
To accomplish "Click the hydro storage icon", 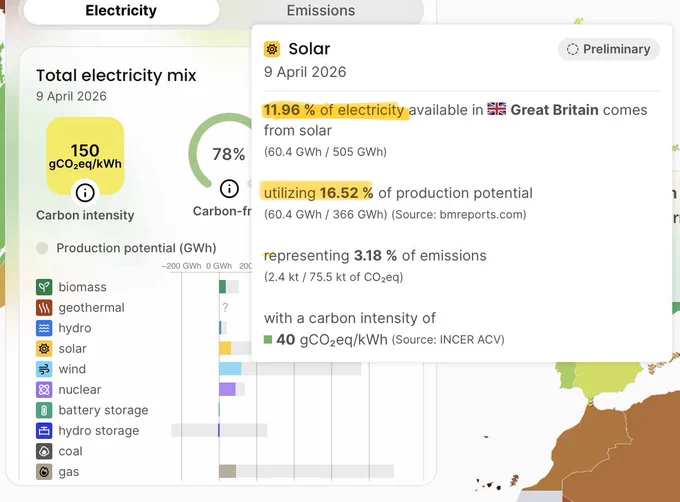I will click(x=44, y=430).
